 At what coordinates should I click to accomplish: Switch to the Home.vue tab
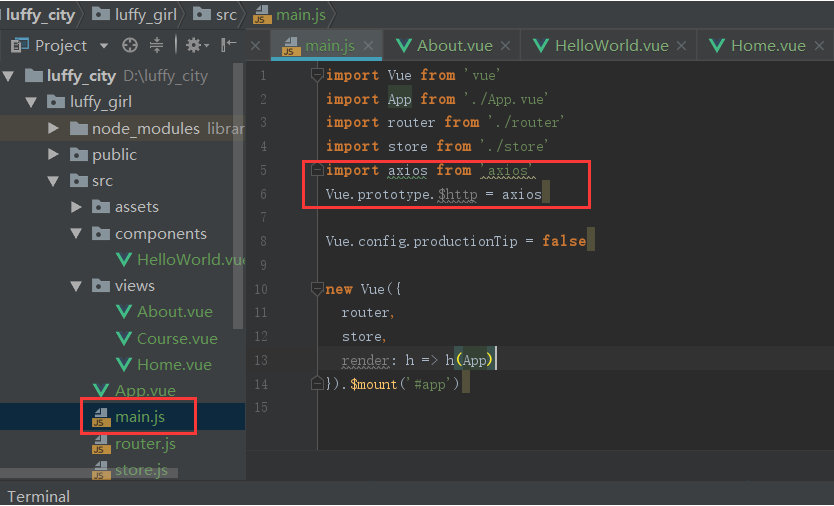tap(767, 45)
